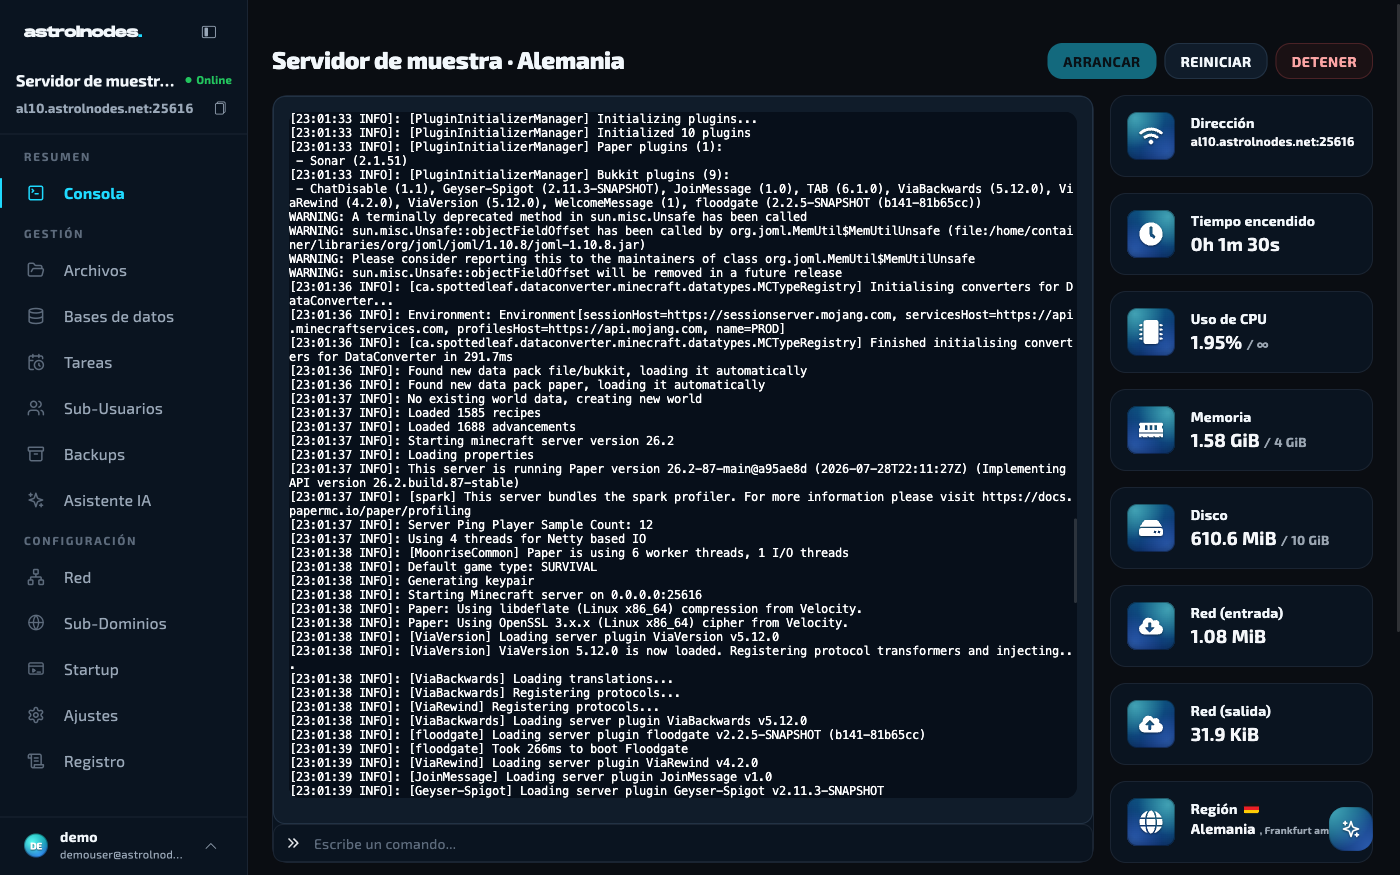This screenshot has width=1400, height=875.
Task: Click the German flag in Región card
Action: pos(1251,810)
